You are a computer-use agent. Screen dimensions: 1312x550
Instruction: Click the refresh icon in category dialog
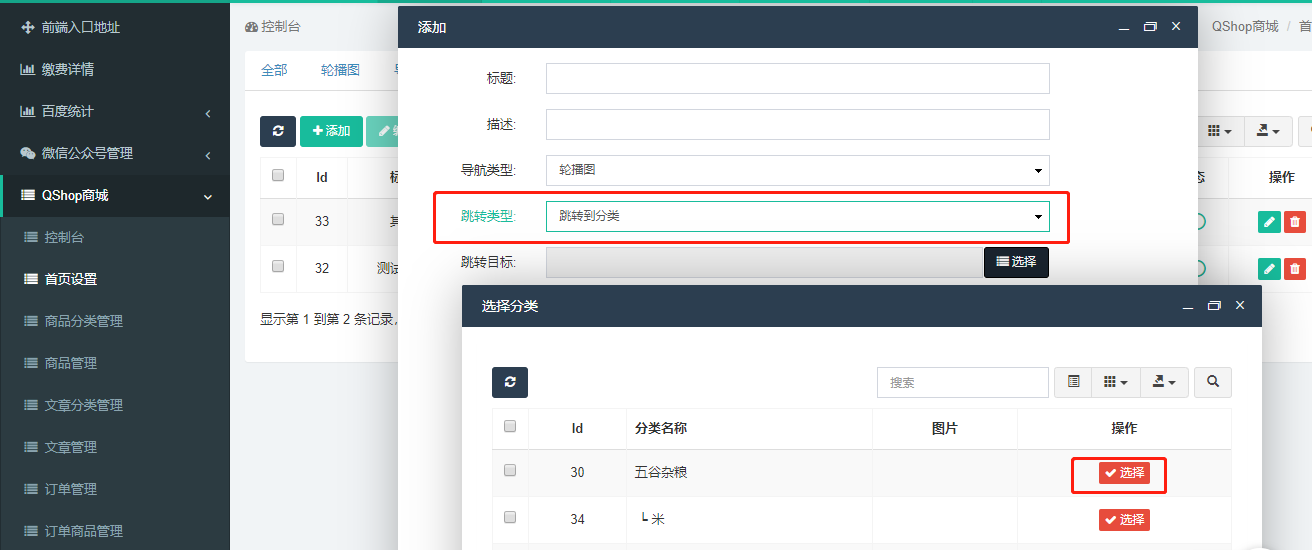click(510, 382)
